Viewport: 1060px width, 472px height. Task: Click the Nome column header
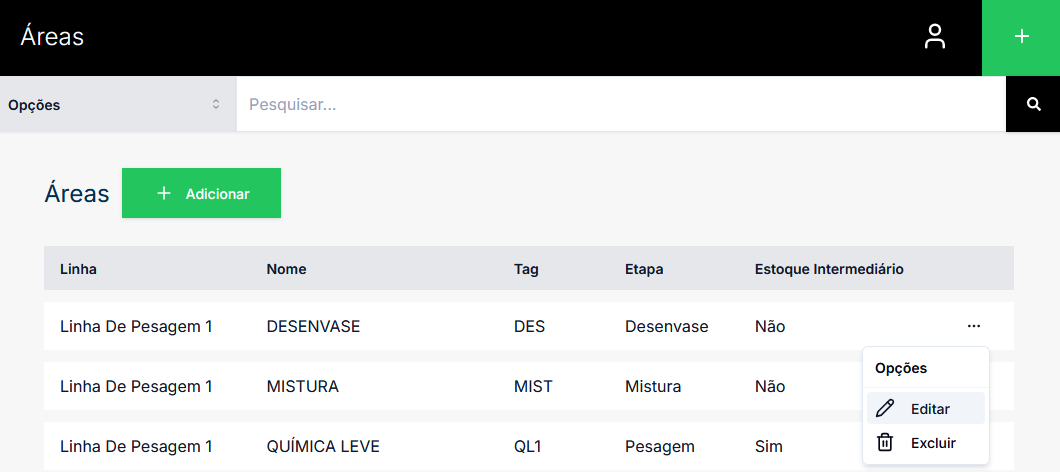pyautogui.click(x=286, y=268)
